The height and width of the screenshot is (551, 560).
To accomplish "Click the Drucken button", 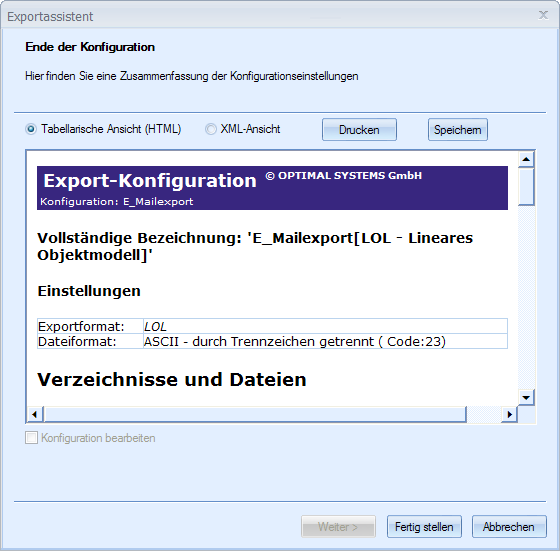I will click(359, 130).
